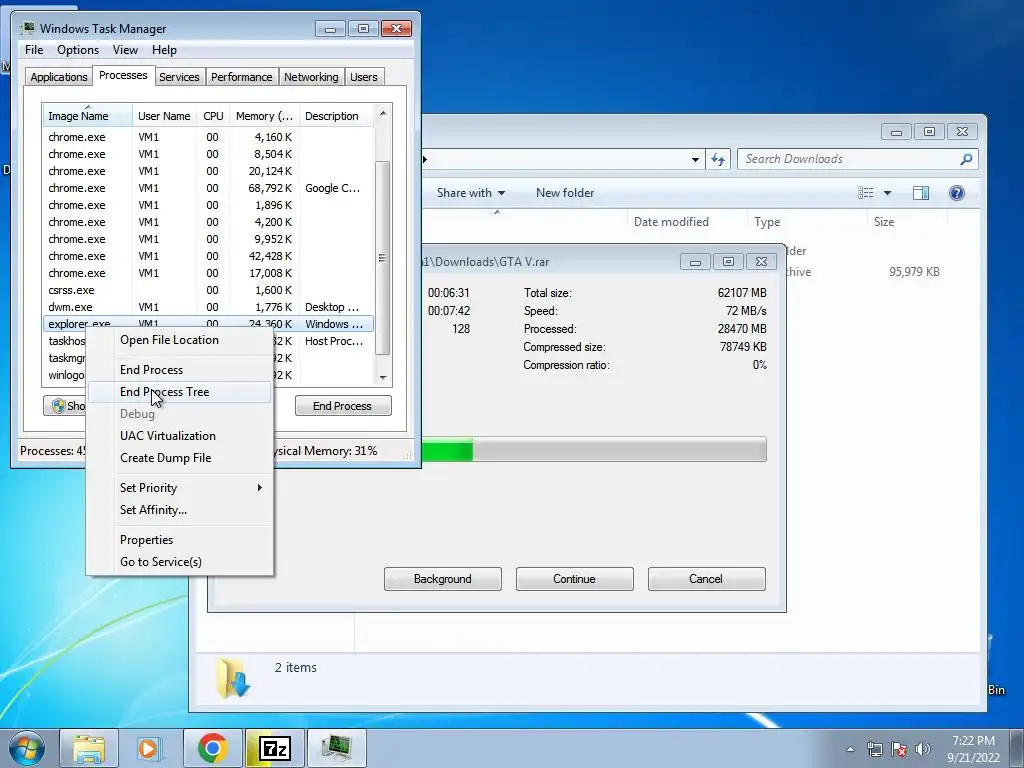Click the process list scrollbar thumb

(x=383, y=258)
